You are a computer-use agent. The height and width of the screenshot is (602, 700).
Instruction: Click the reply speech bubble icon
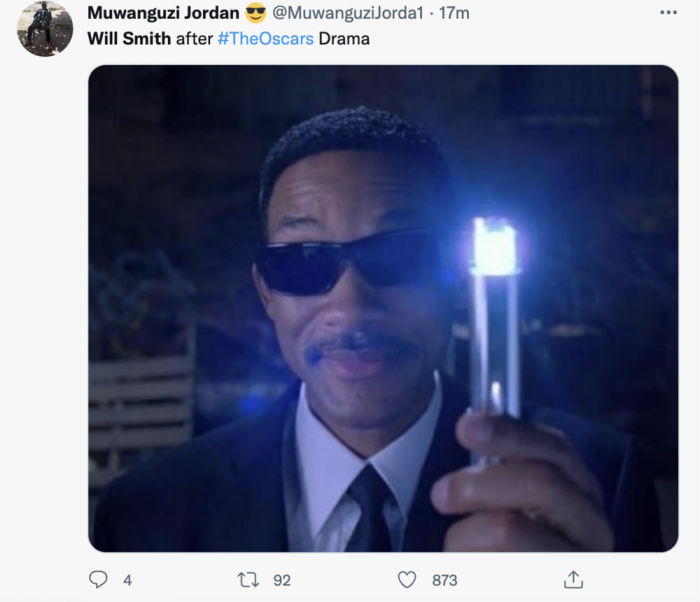98,580
